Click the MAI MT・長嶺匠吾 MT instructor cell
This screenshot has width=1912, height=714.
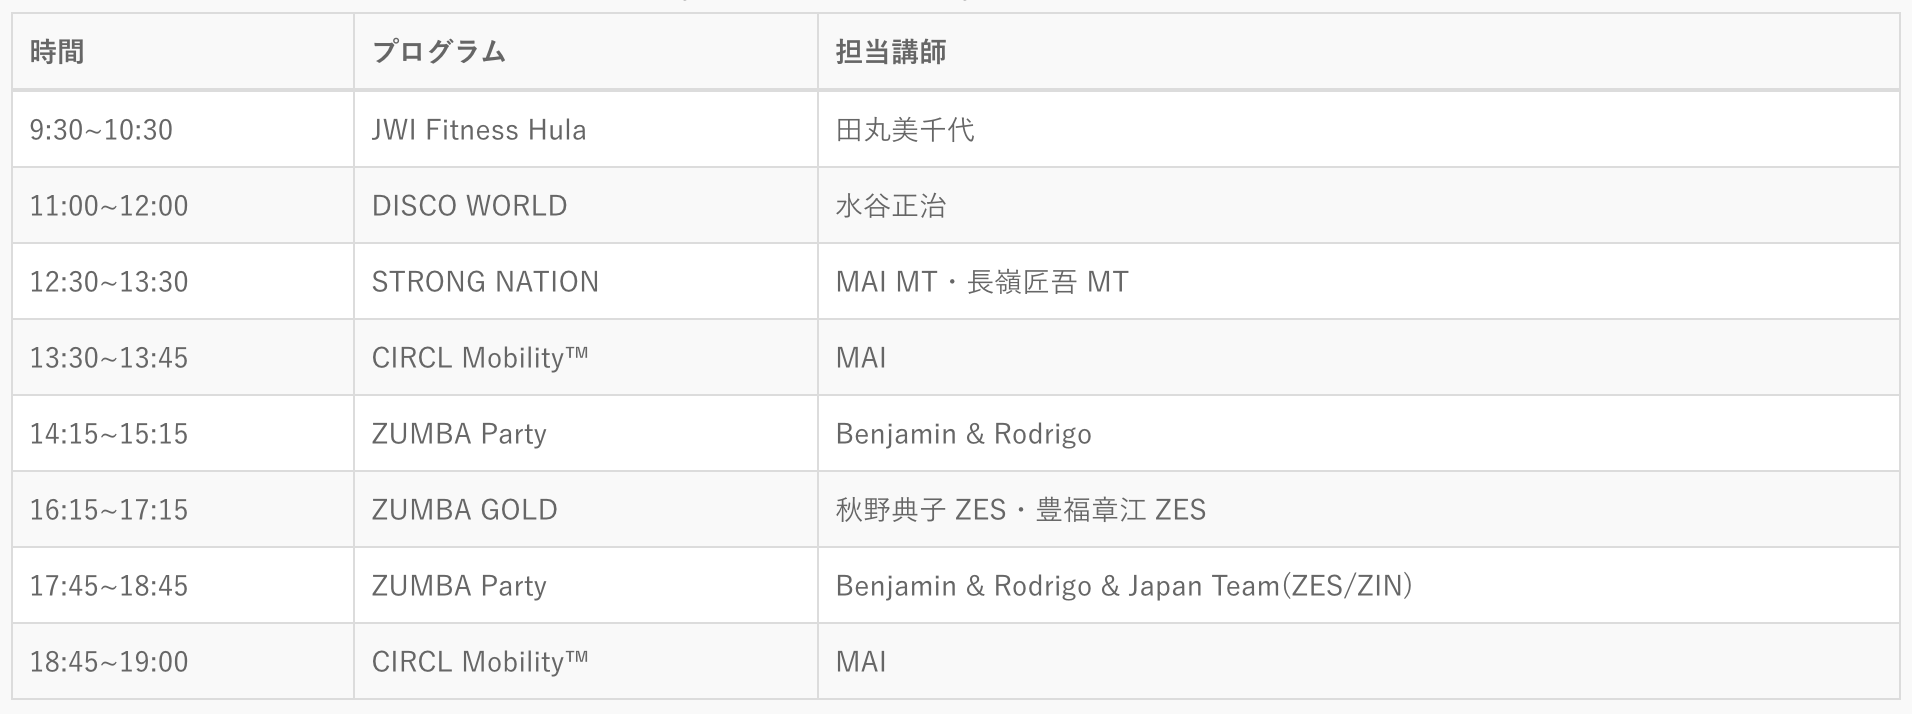981,282
